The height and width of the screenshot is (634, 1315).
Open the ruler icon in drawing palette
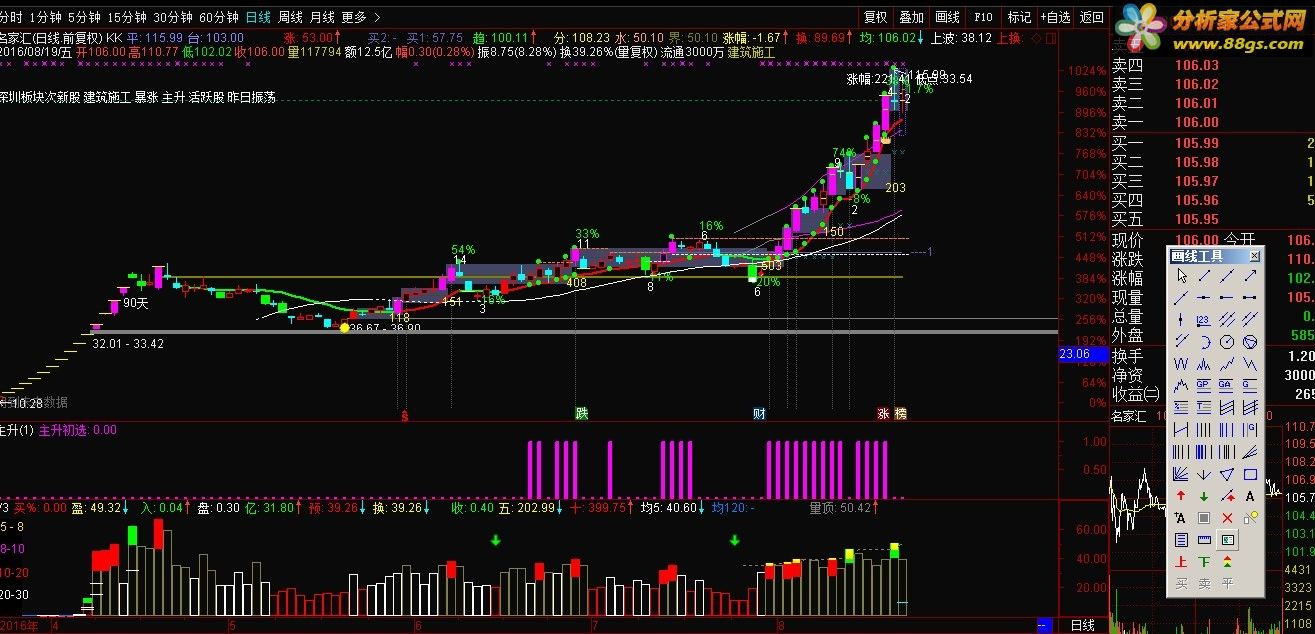(1203, 540)
